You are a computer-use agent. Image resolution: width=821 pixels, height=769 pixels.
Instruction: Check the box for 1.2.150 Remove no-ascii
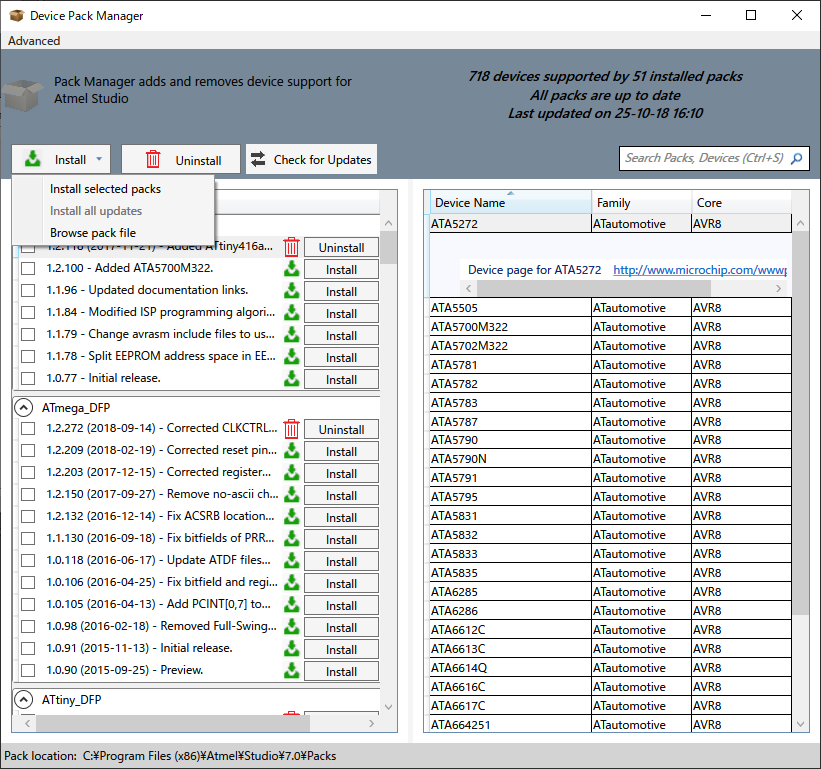click(28, 495)
